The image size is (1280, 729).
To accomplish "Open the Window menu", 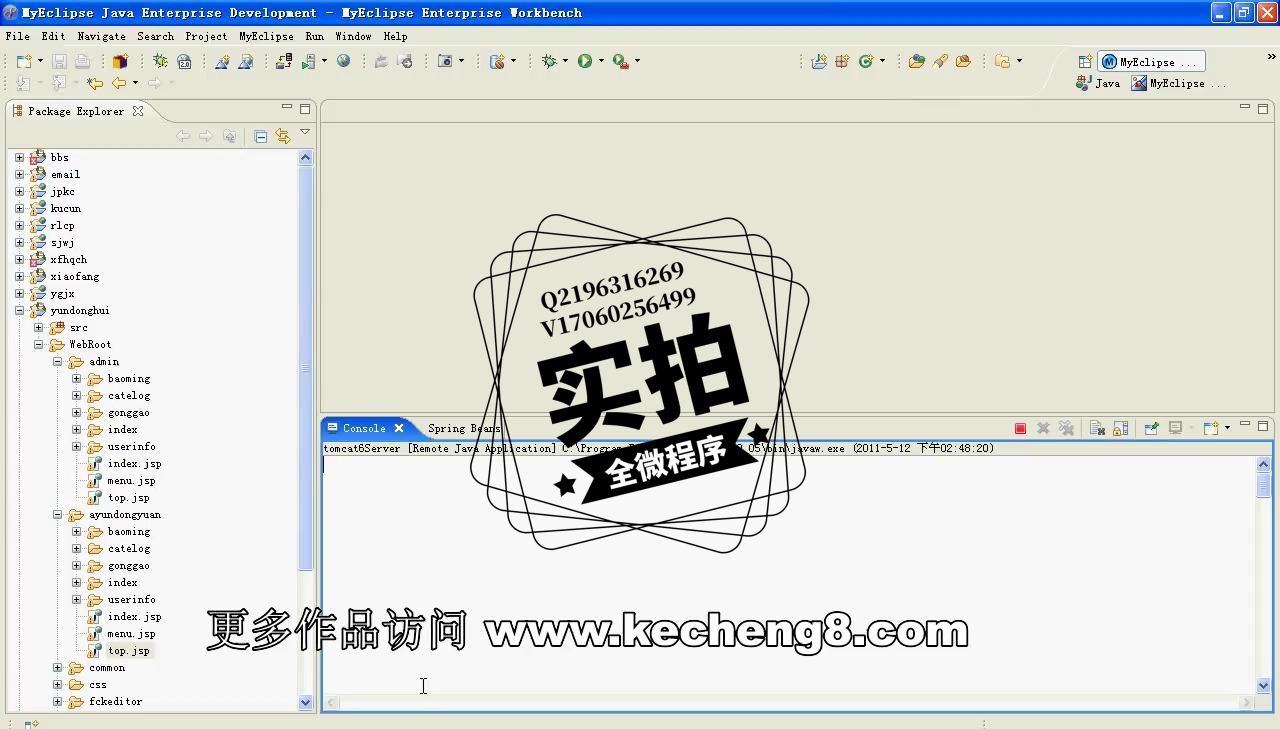I will (353, 36).
